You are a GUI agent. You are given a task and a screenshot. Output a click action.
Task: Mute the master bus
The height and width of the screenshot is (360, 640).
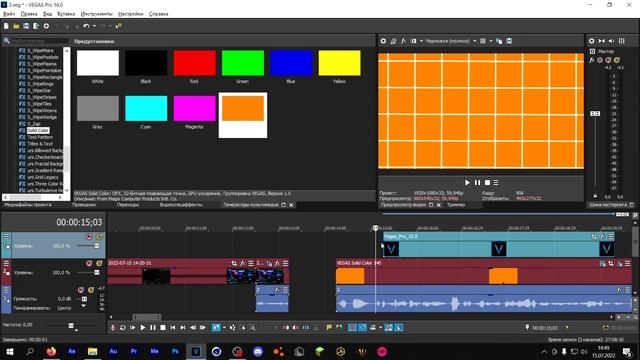click(x=608, y=60)
